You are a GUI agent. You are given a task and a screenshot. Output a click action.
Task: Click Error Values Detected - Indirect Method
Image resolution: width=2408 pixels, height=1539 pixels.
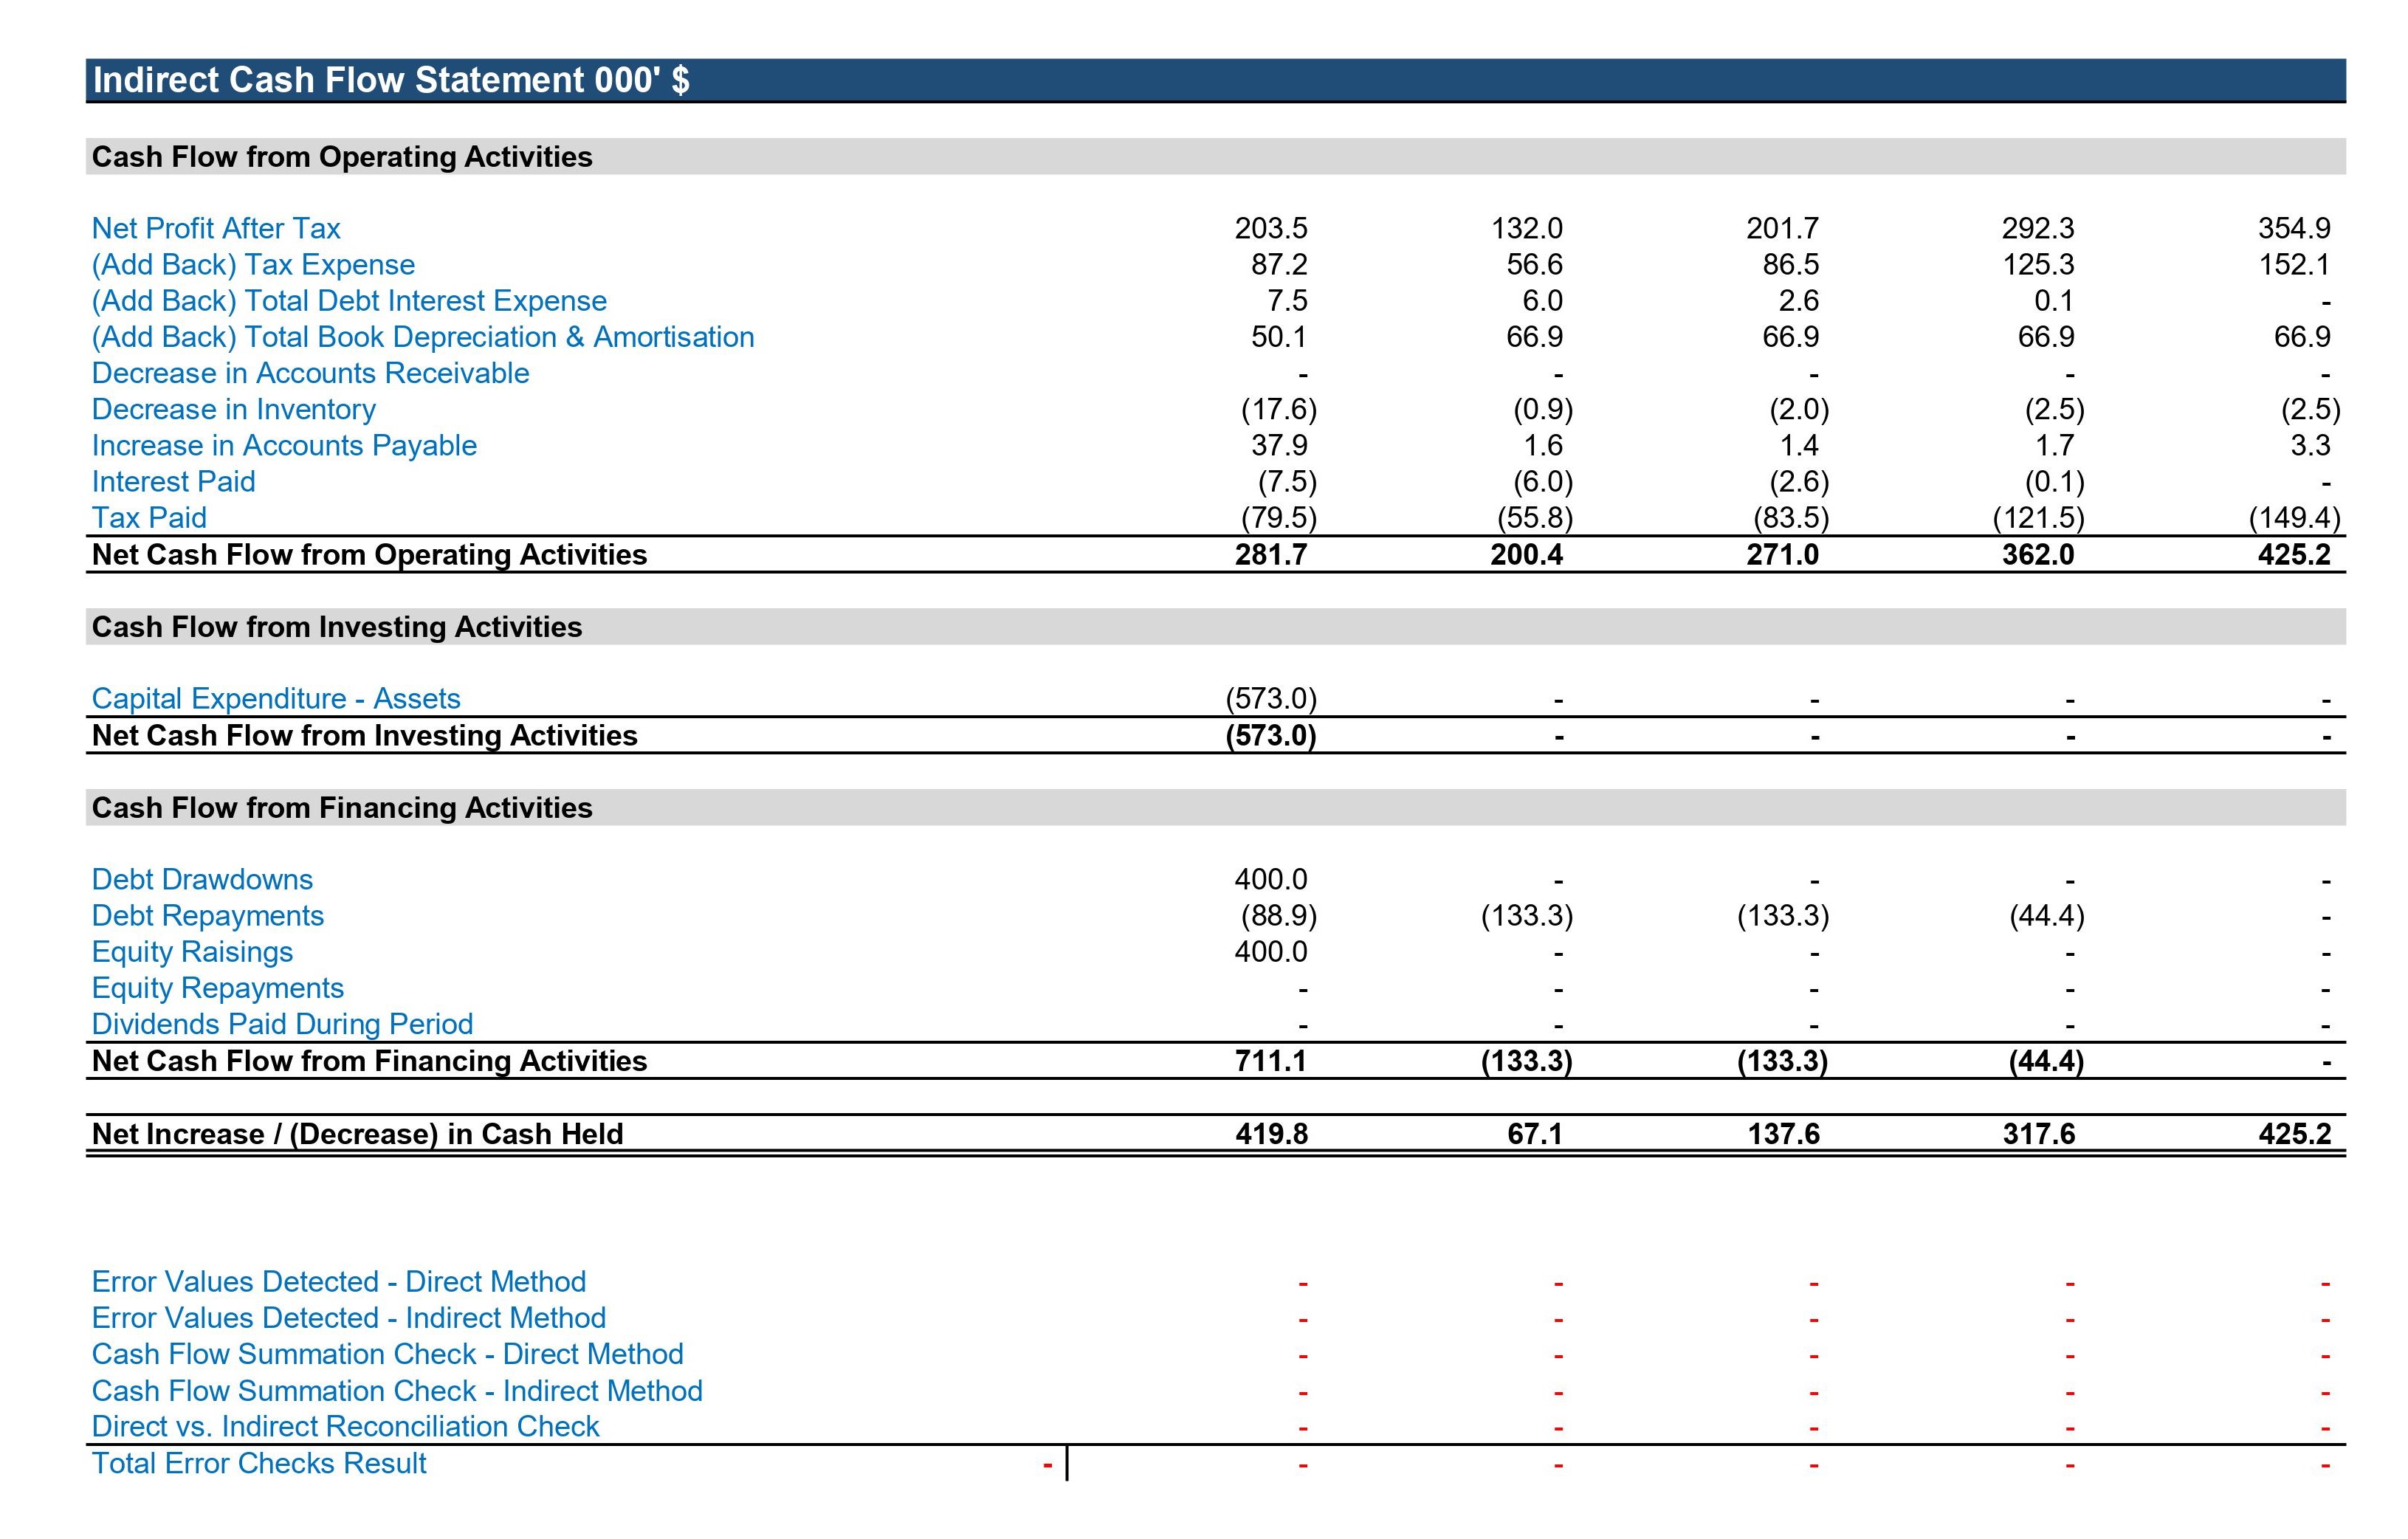pyautogui.click(x=349, y=1318)
